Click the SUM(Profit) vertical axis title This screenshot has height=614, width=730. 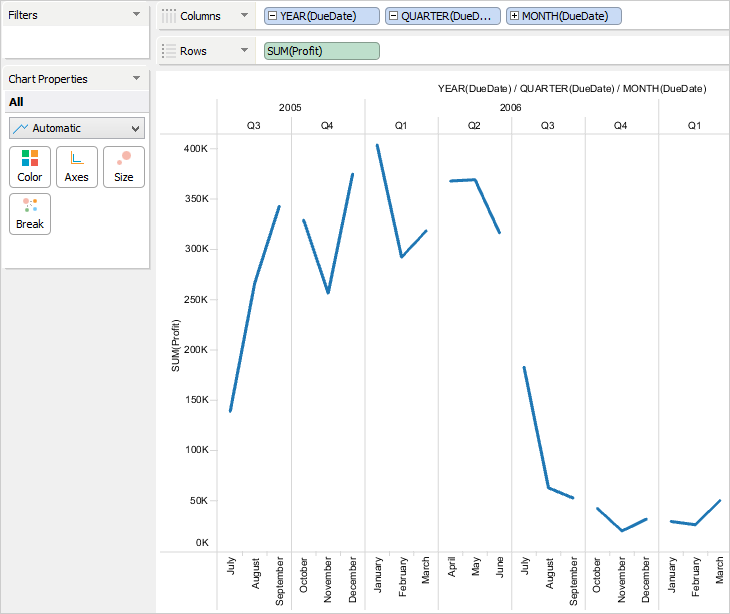pos(176,345)
